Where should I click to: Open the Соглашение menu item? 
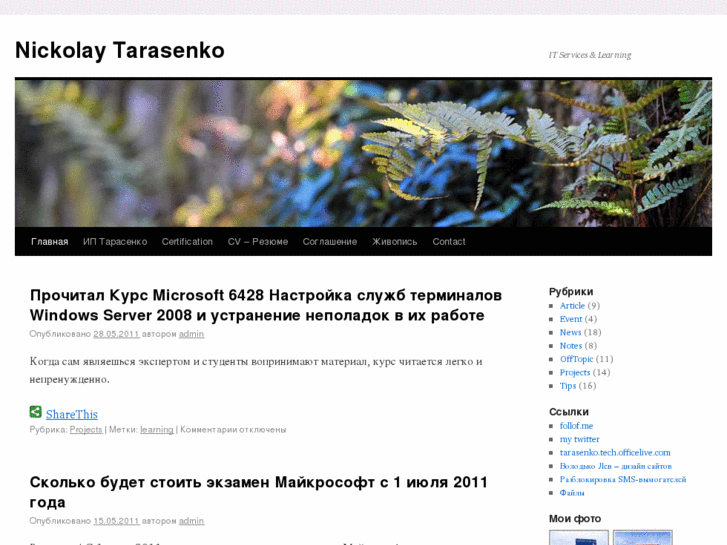[x=330, y=242]
